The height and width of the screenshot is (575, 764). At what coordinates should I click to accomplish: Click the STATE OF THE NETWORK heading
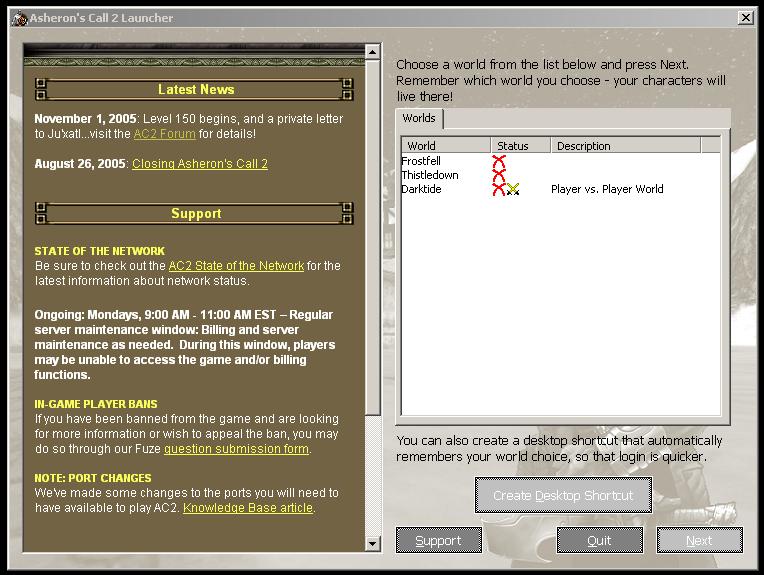click(99, 251)
